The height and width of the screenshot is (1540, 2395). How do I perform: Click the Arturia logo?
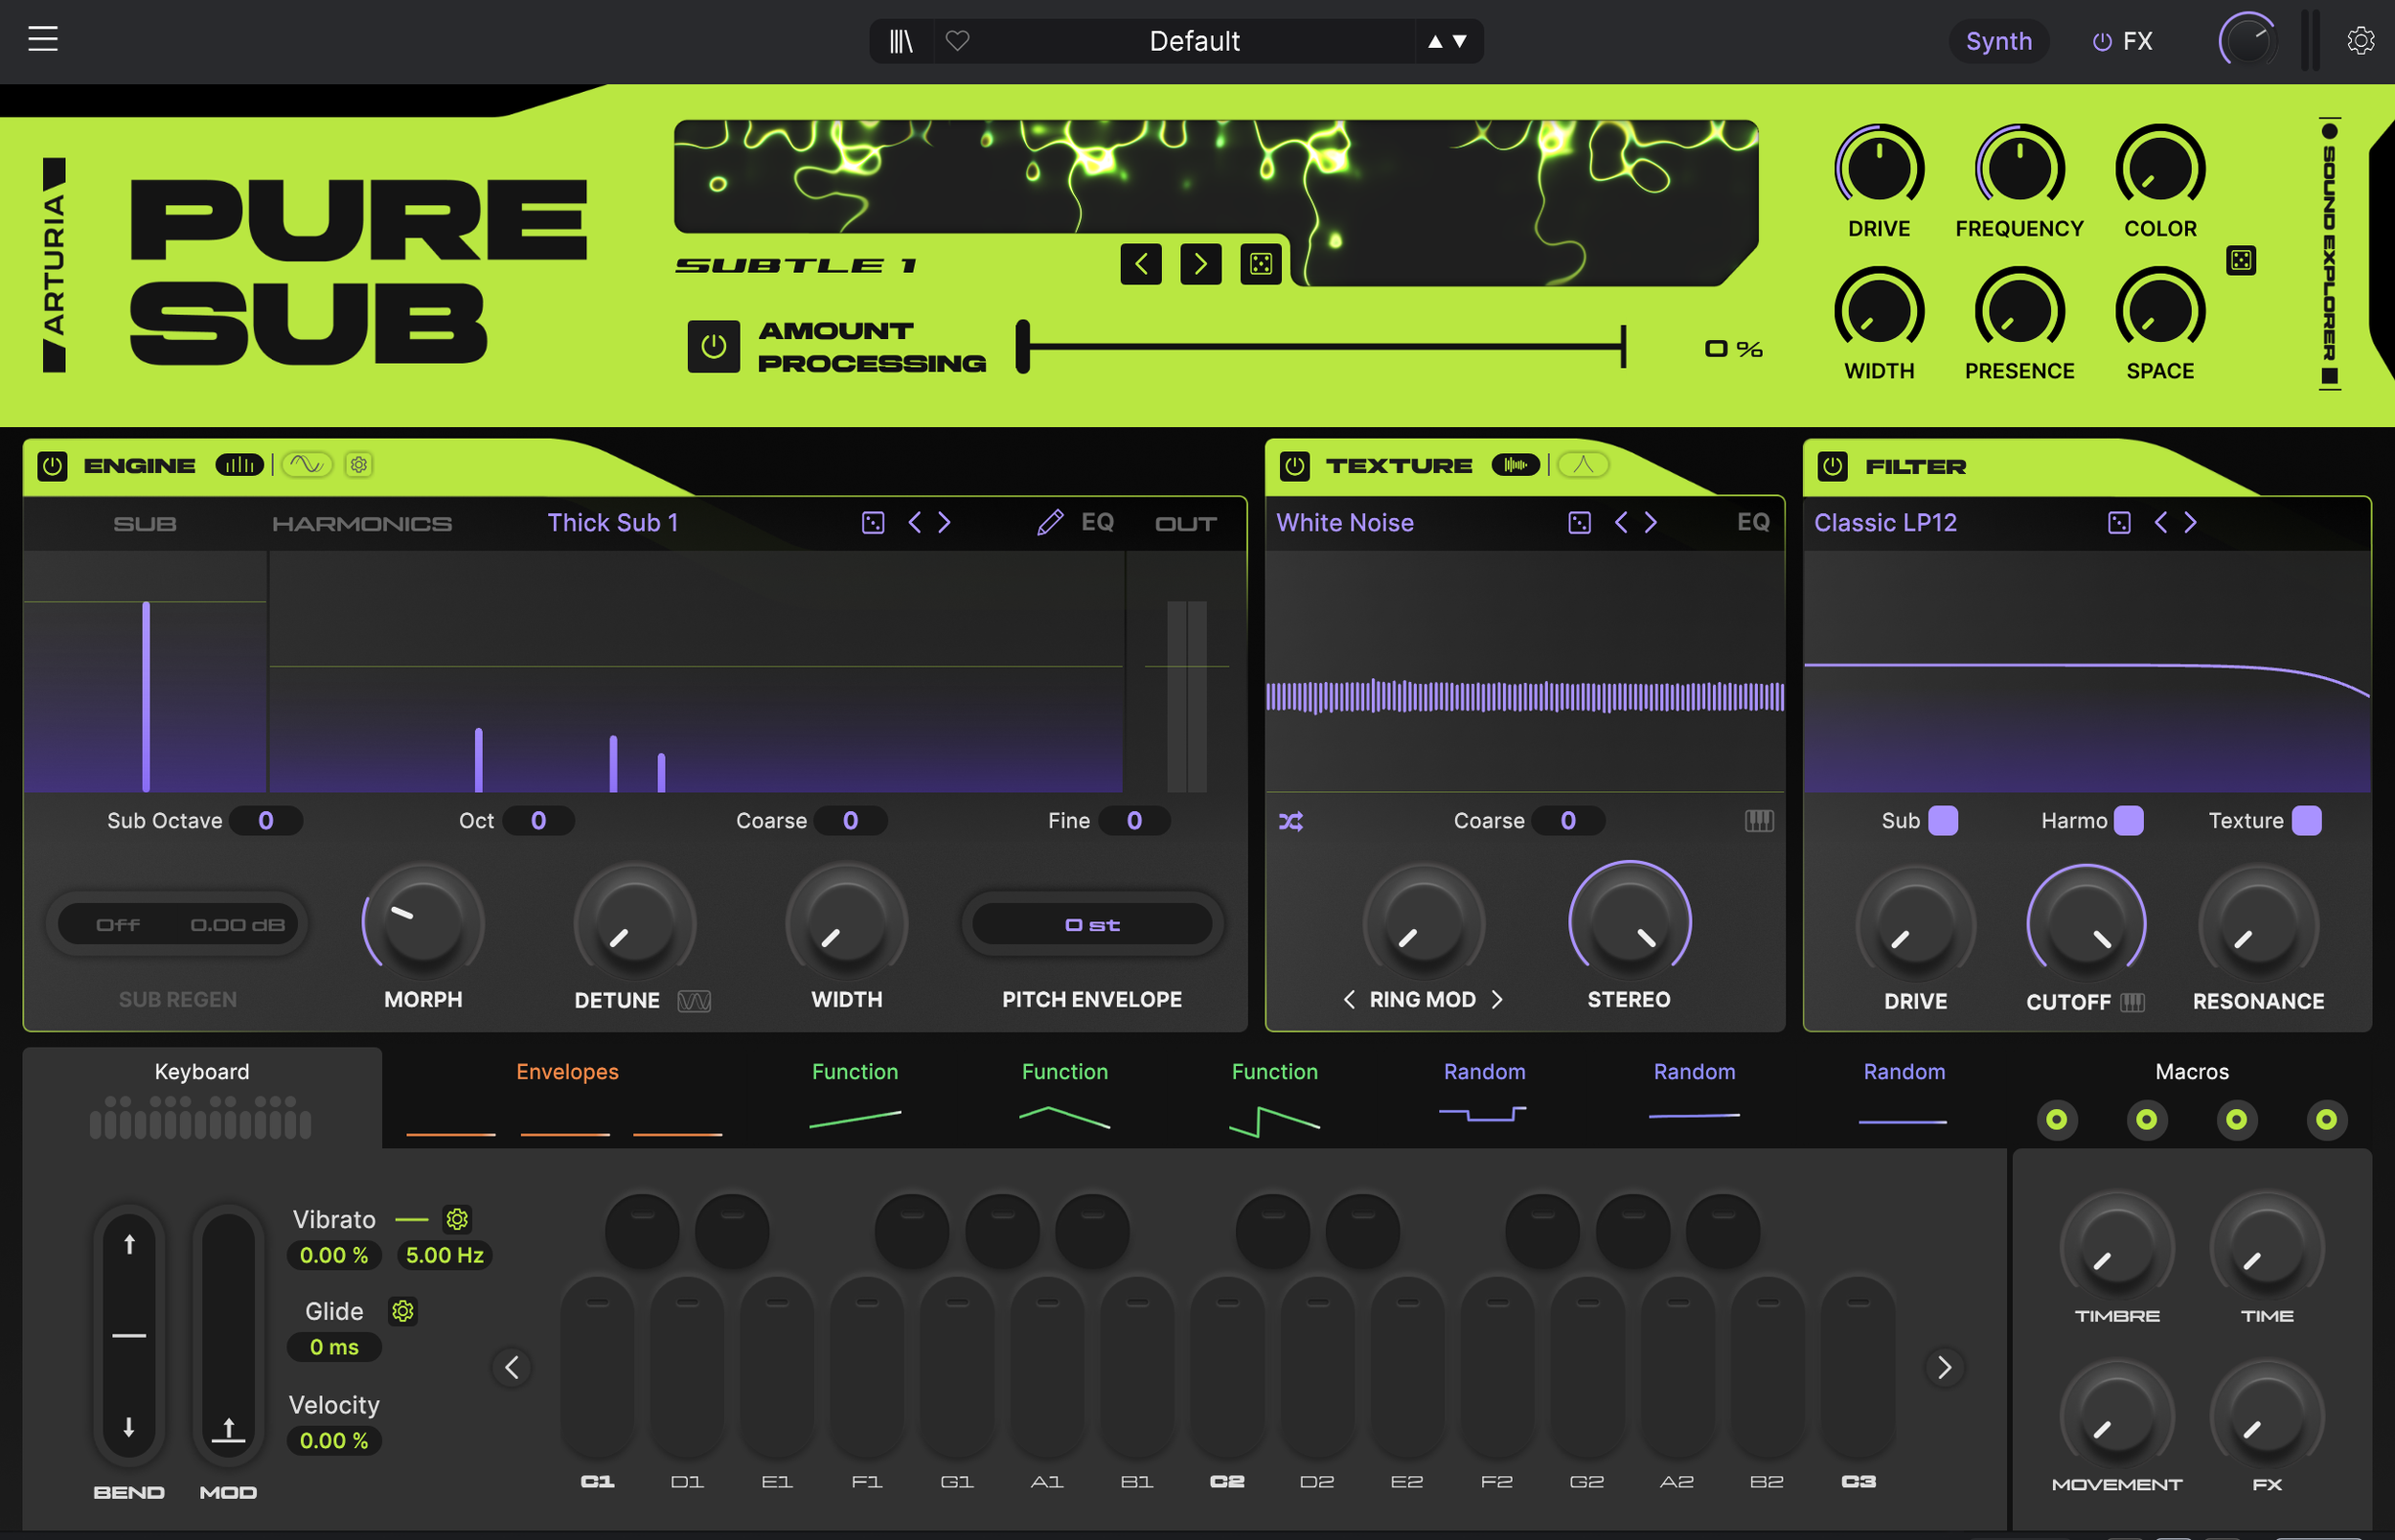[54, 265]
